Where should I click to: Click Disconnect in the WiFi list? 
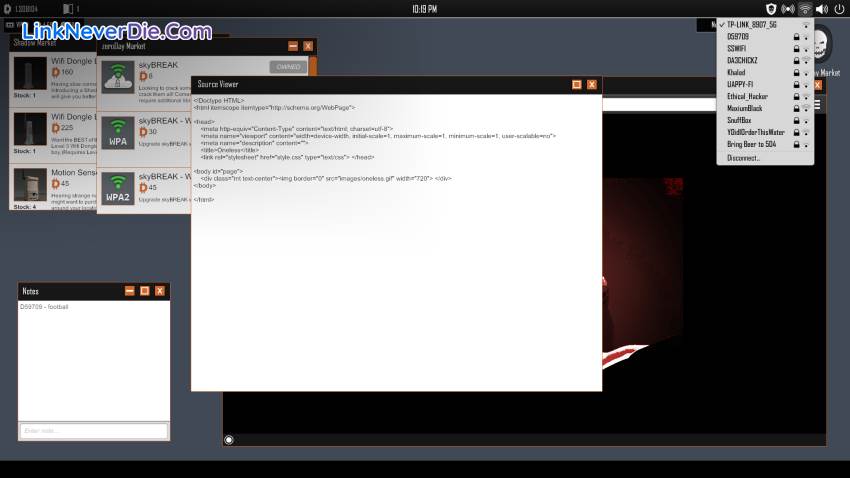click(743, 157)
